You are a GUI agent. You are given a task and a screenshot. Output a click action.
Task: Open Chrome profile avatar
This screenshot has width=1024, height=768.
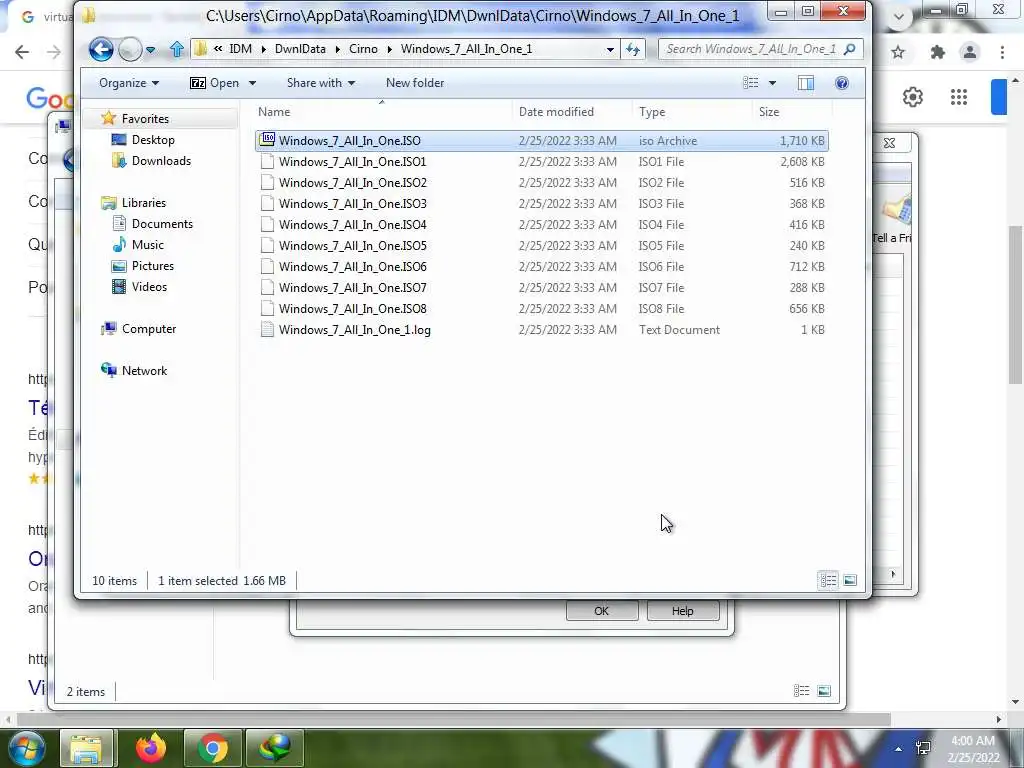click(970, 52)
